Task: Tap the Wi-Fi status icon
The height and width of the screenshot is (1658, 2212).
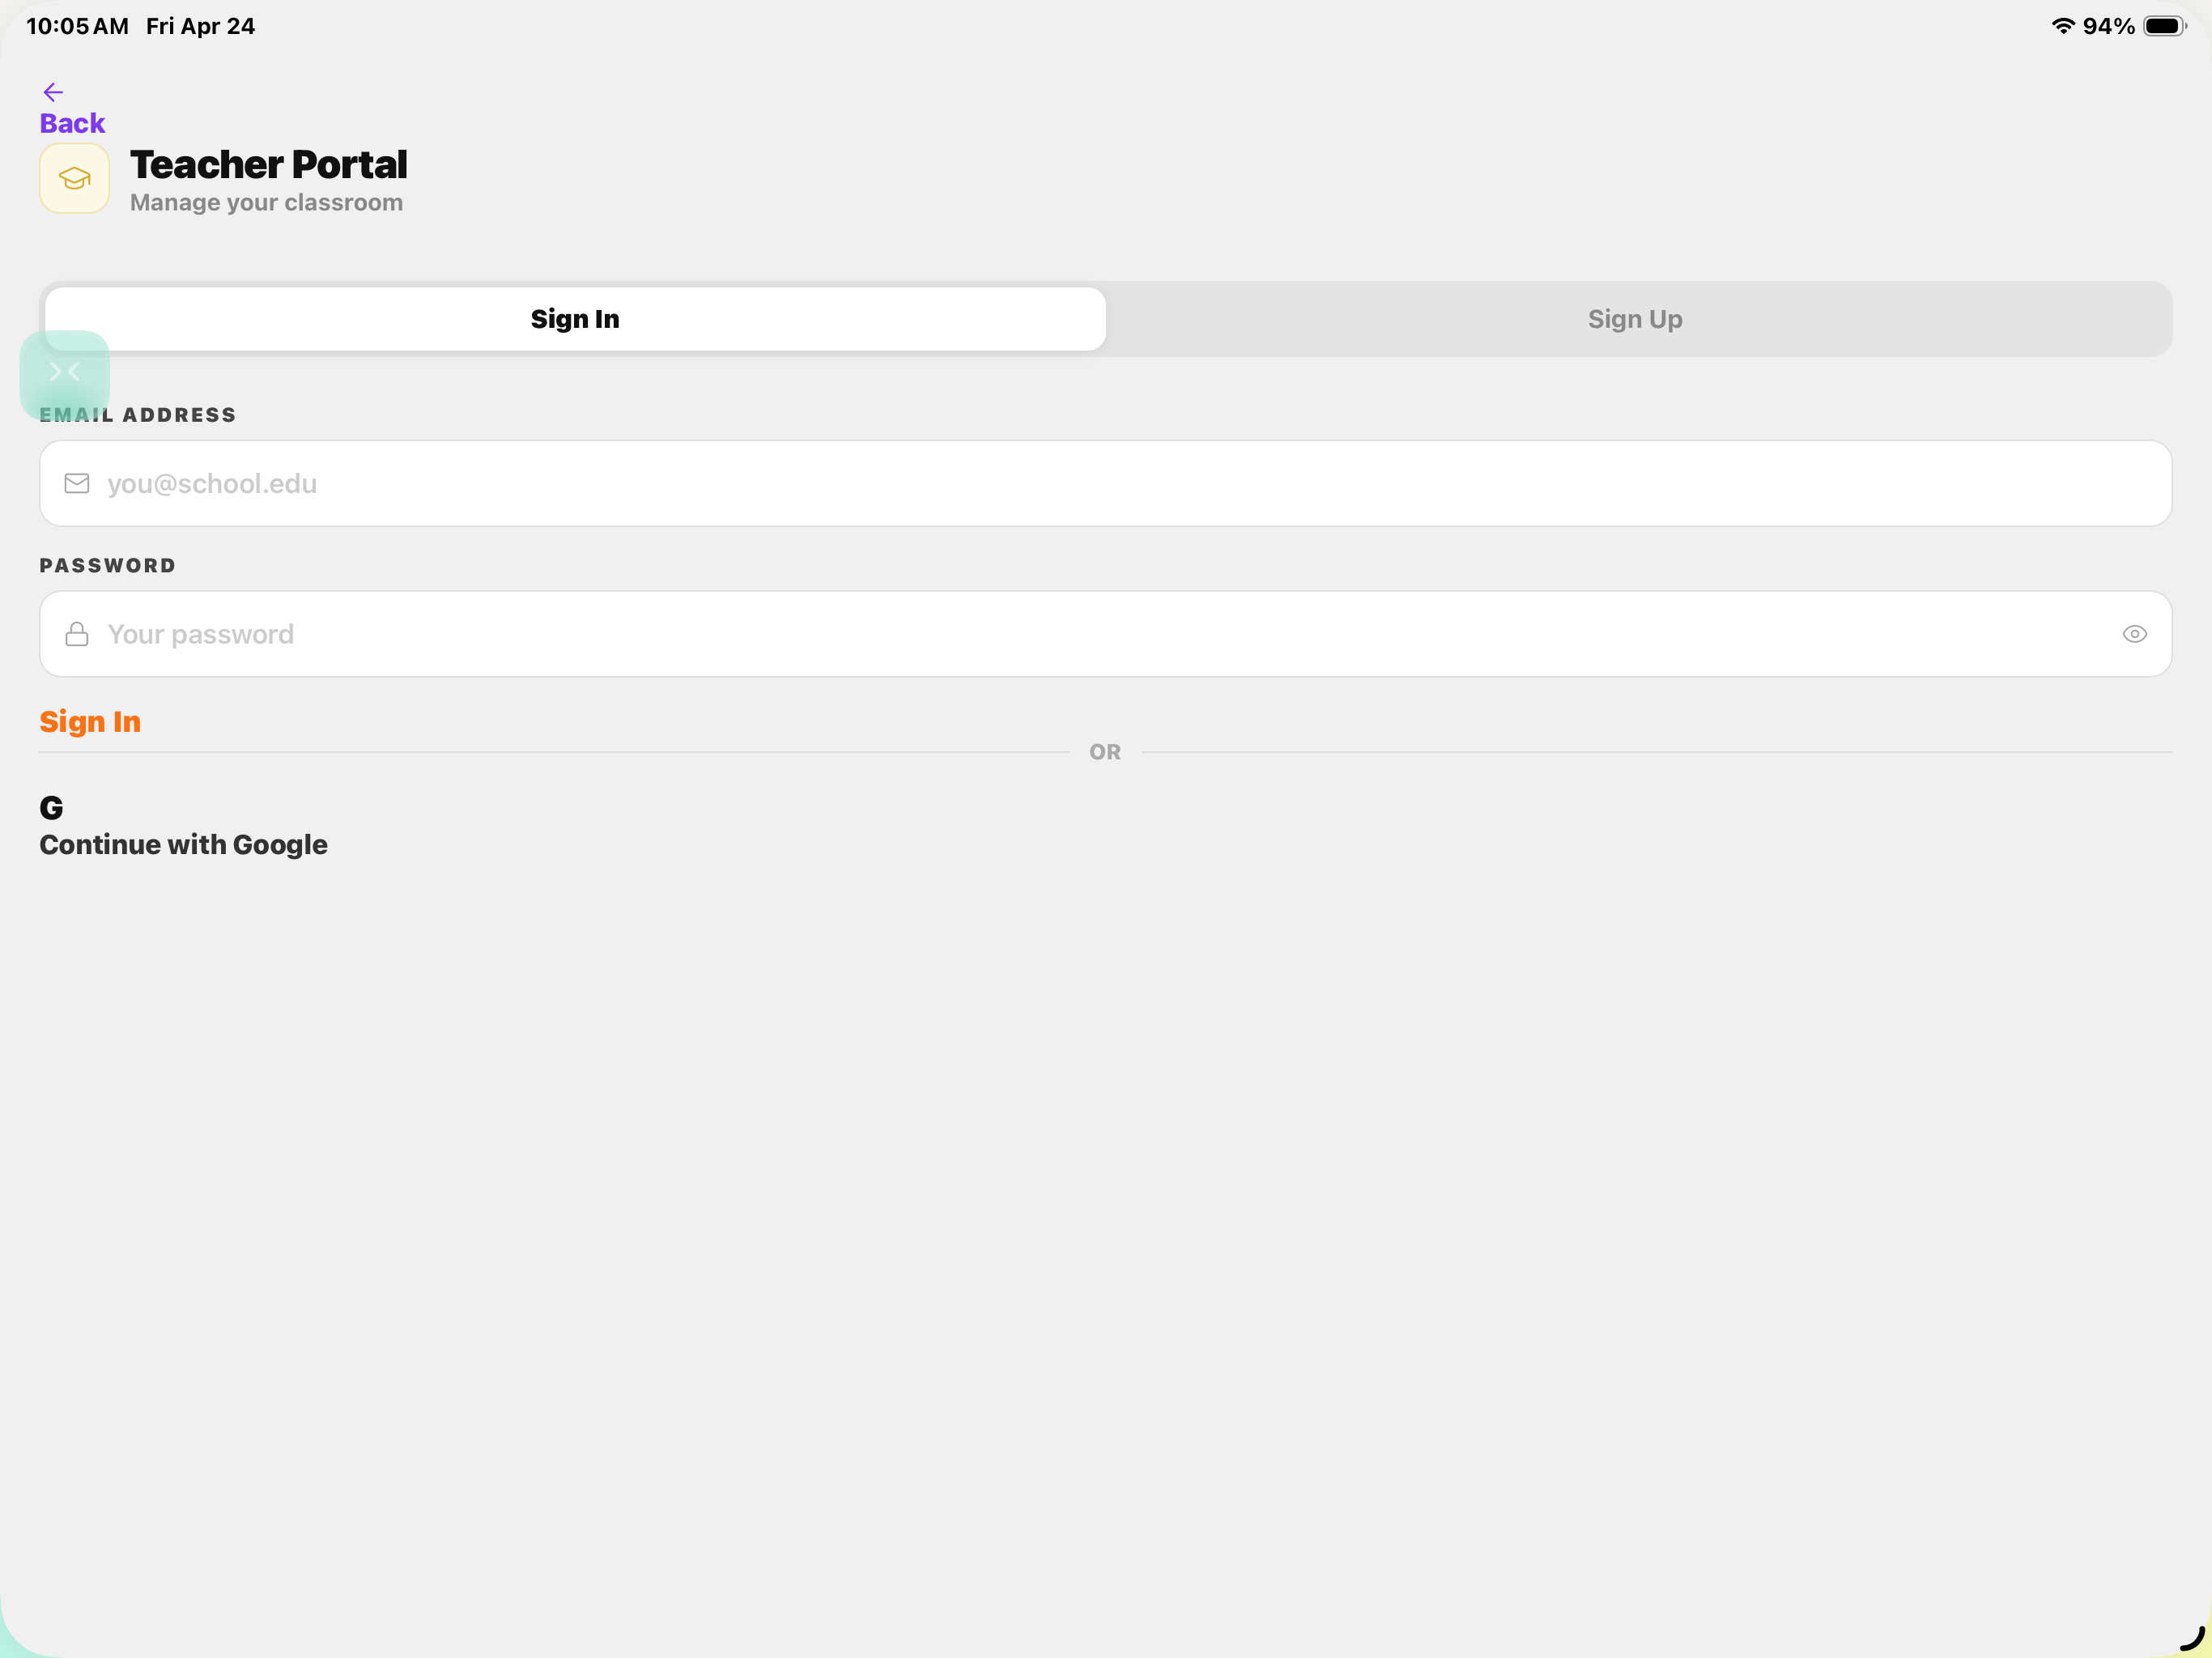Action: pyautogui.click(x=2063, y=26)
